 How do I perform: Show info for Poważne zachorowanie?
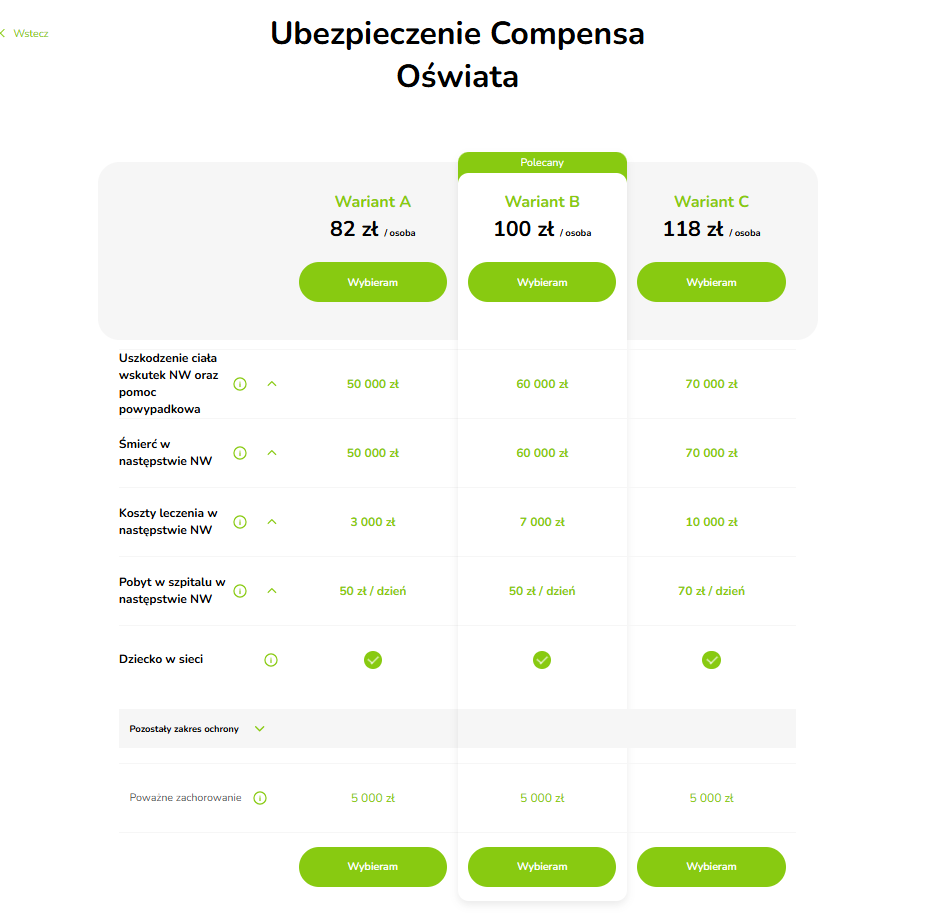coord(260,798)
